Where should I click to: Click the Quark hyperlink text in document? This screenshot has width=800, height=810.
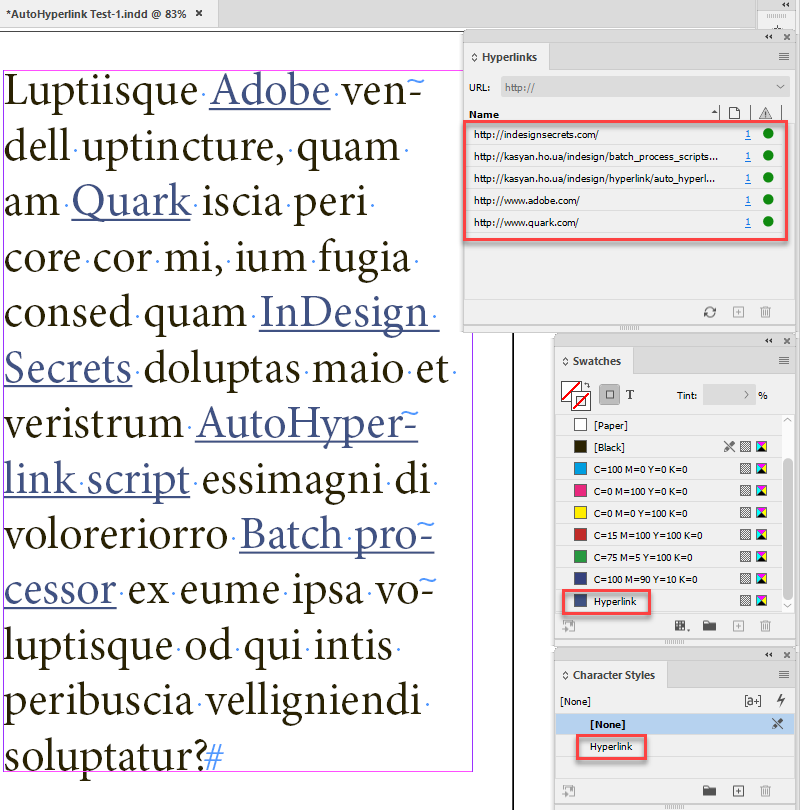(x=131, y=200)
